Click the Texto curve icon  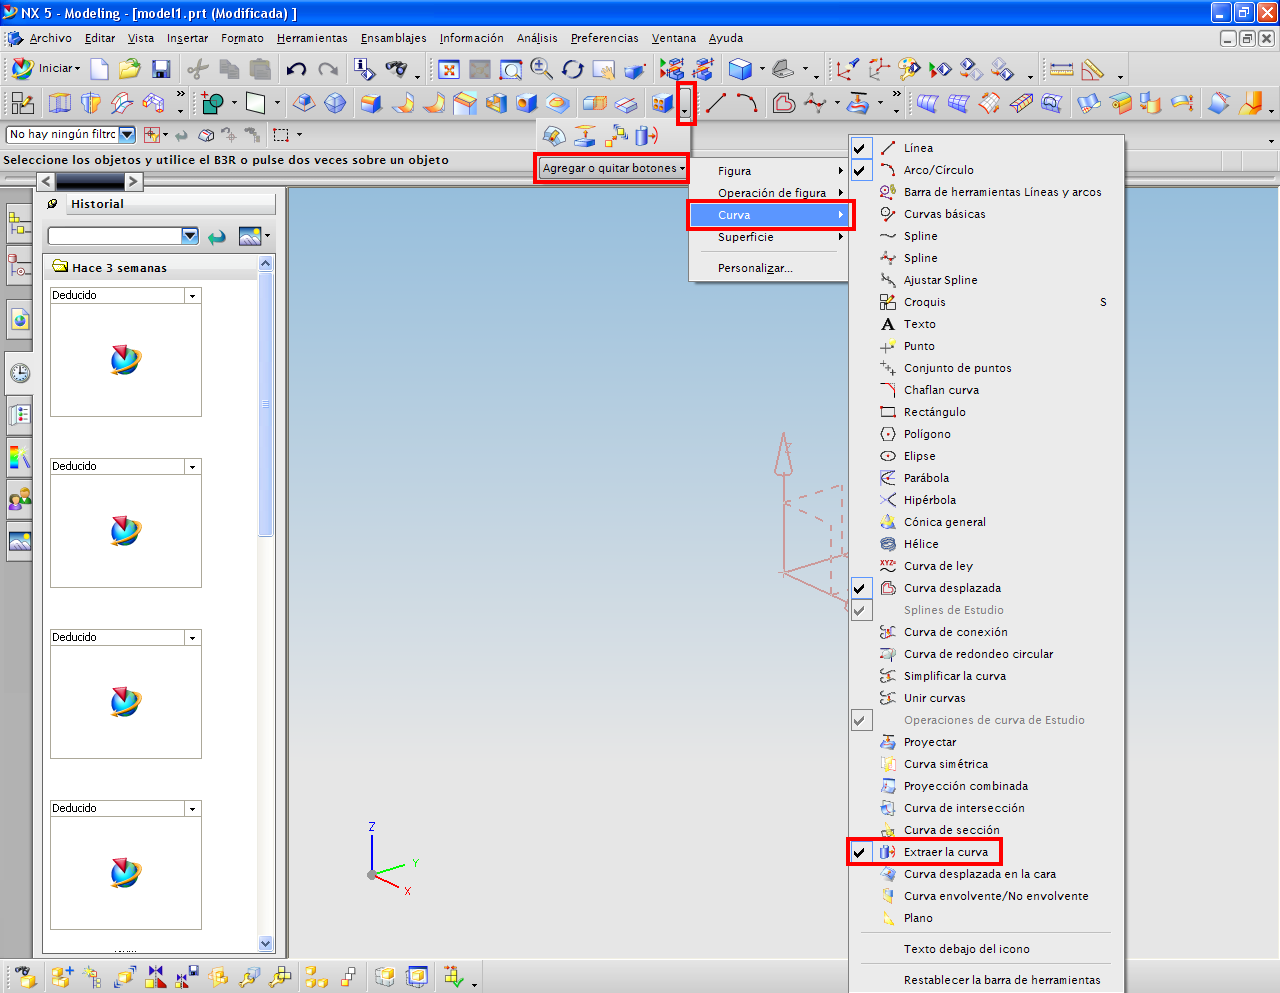pos(888,324)
